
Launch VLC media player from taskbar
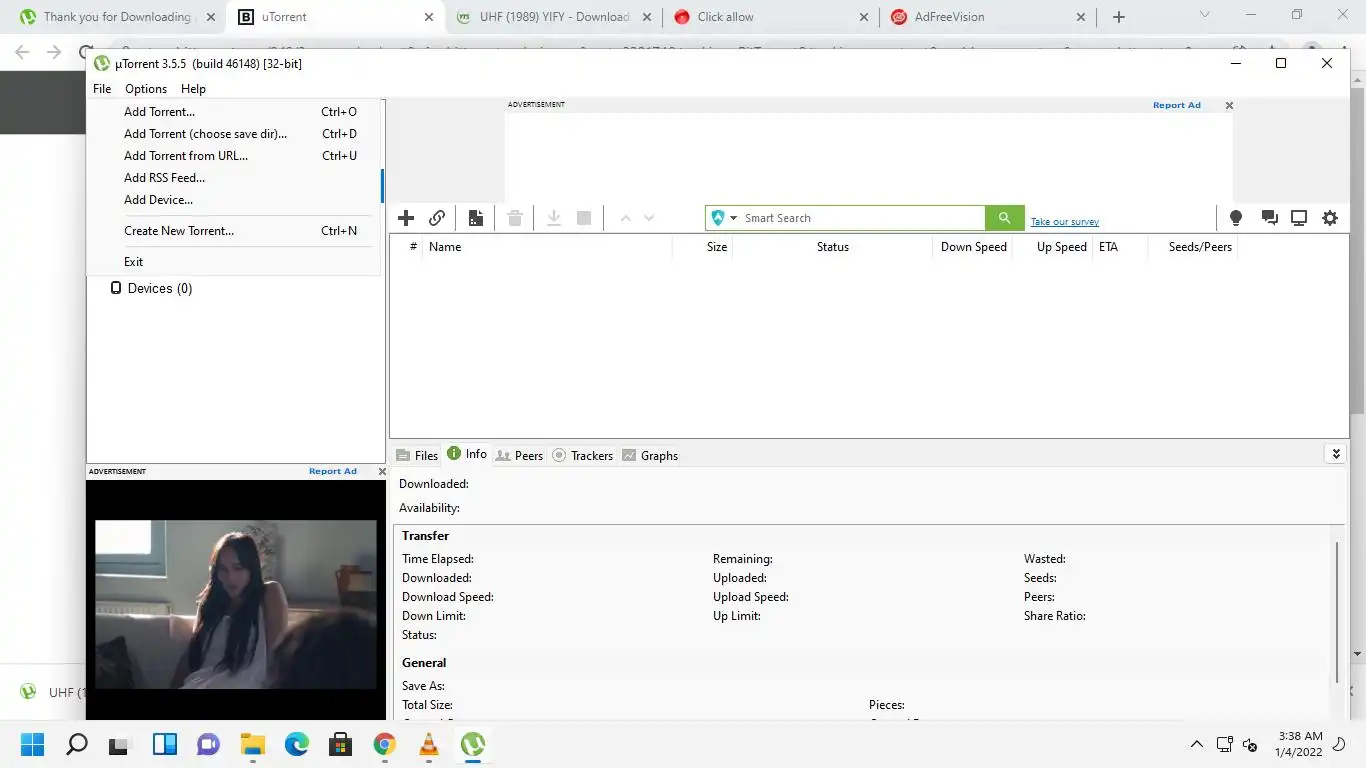point(428,744)
